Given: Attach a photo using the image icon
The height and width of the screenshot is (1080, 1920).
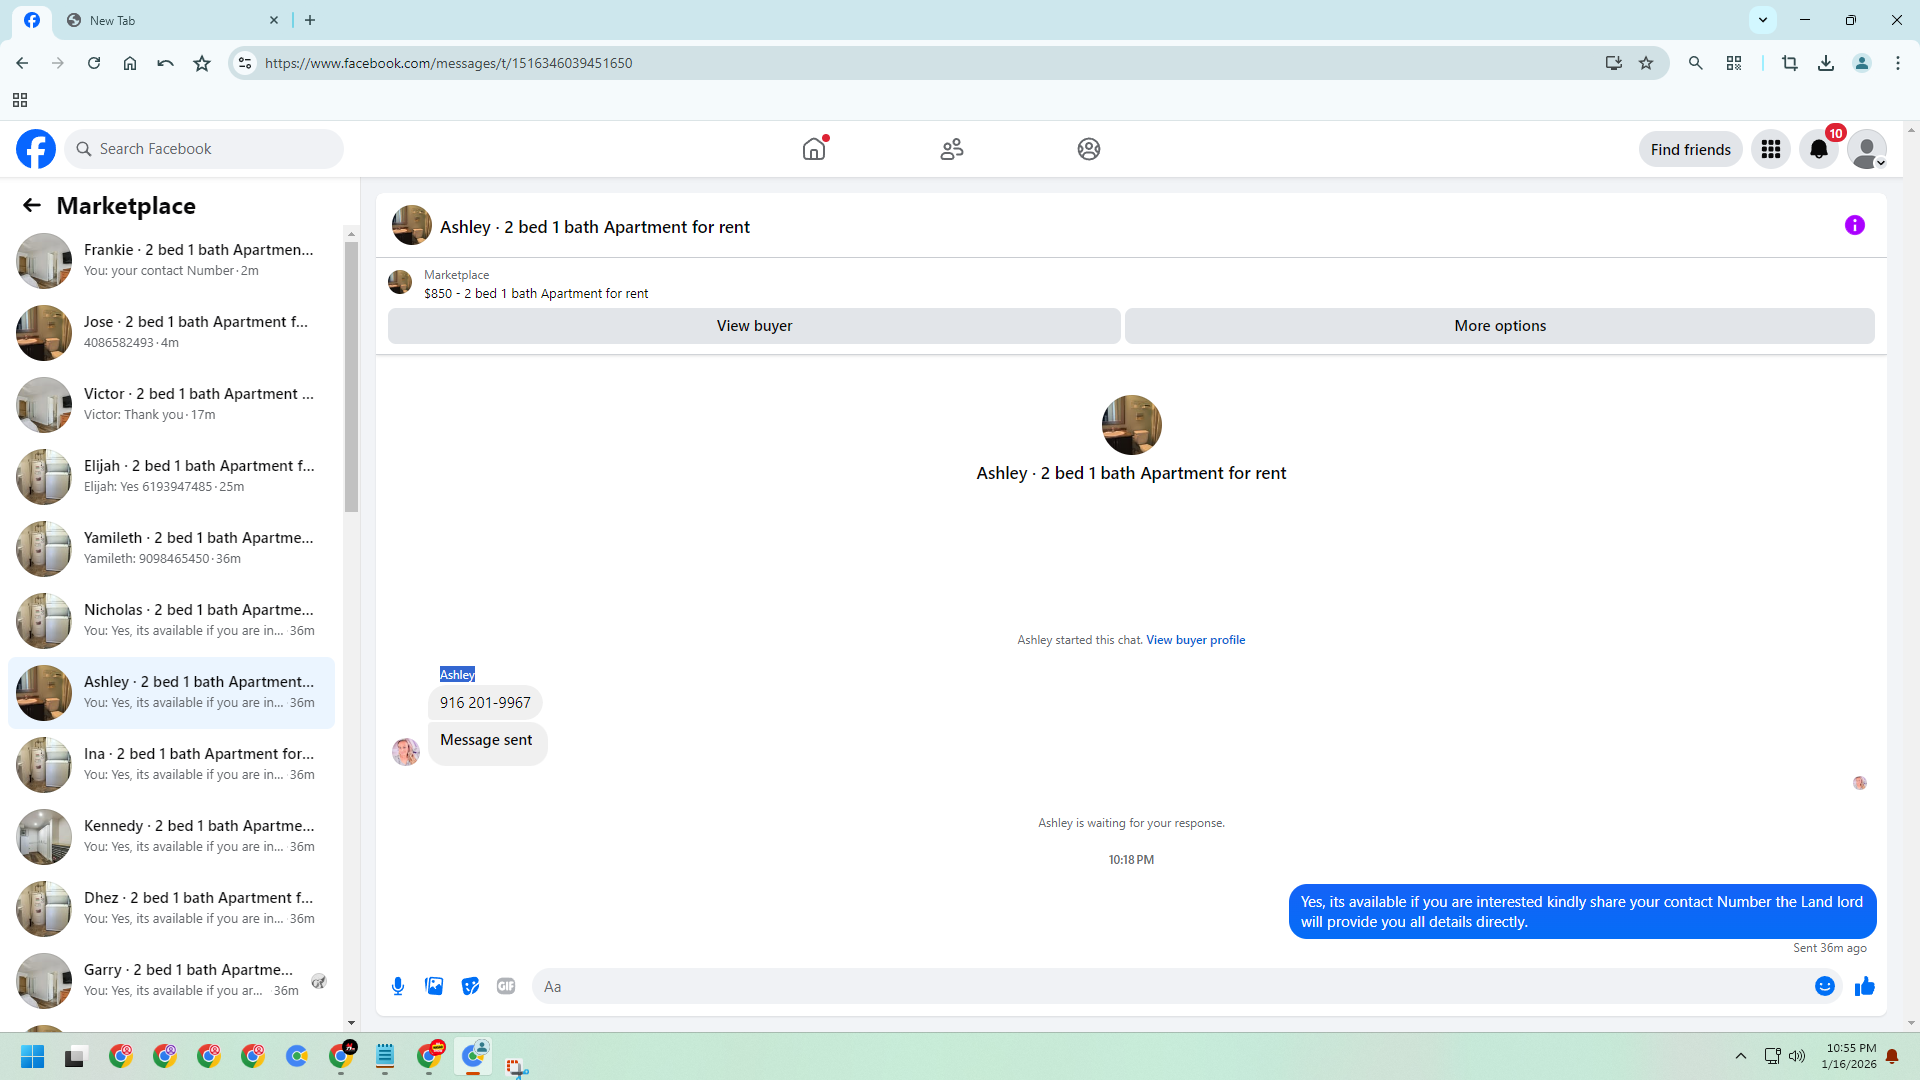Looking at the screenshot, I should tap(434, 986).
